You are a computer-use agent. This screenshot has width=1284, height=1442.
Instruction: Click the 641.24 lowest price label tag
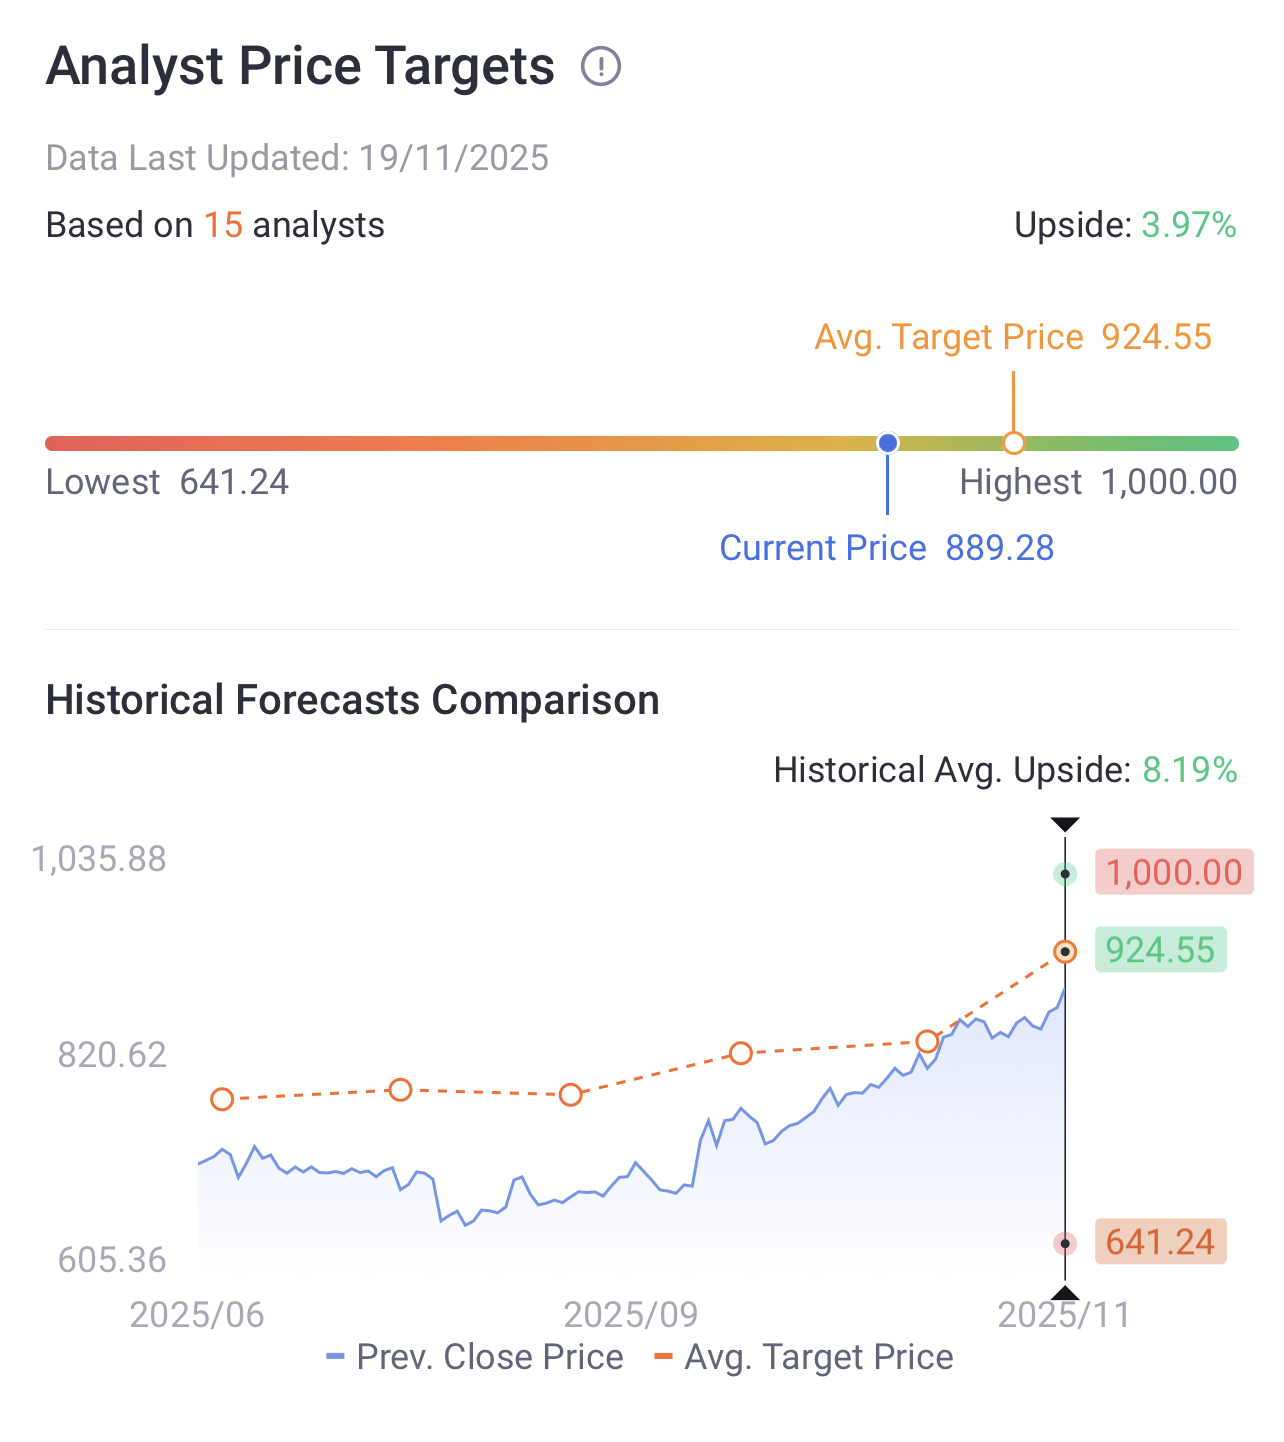click(1160, 1242)
